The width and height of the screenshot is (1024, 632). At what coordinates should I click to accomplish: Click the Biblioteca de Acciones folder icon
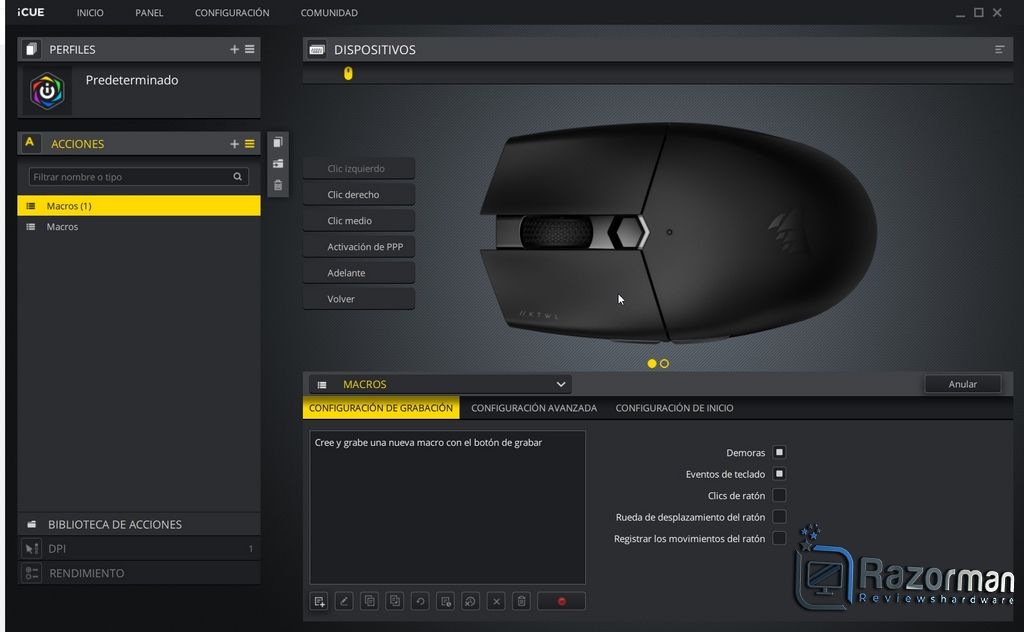pos(31,524)
